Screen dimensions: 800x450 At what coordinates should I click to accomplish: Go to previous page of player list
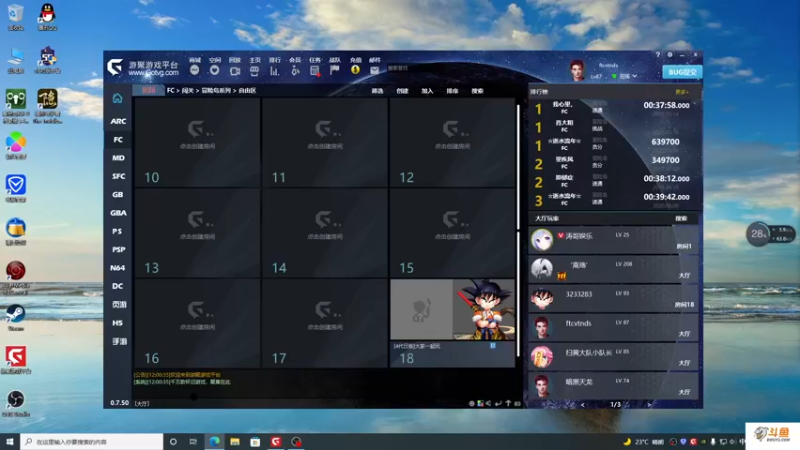click(x=583, y=405)
